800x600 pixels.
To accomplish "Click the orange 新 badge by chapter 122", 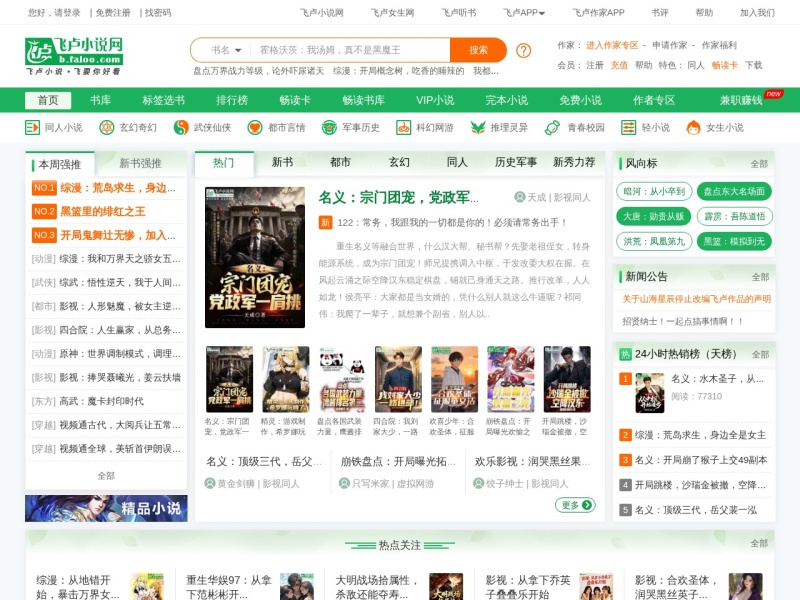I will tap(326, 222).
